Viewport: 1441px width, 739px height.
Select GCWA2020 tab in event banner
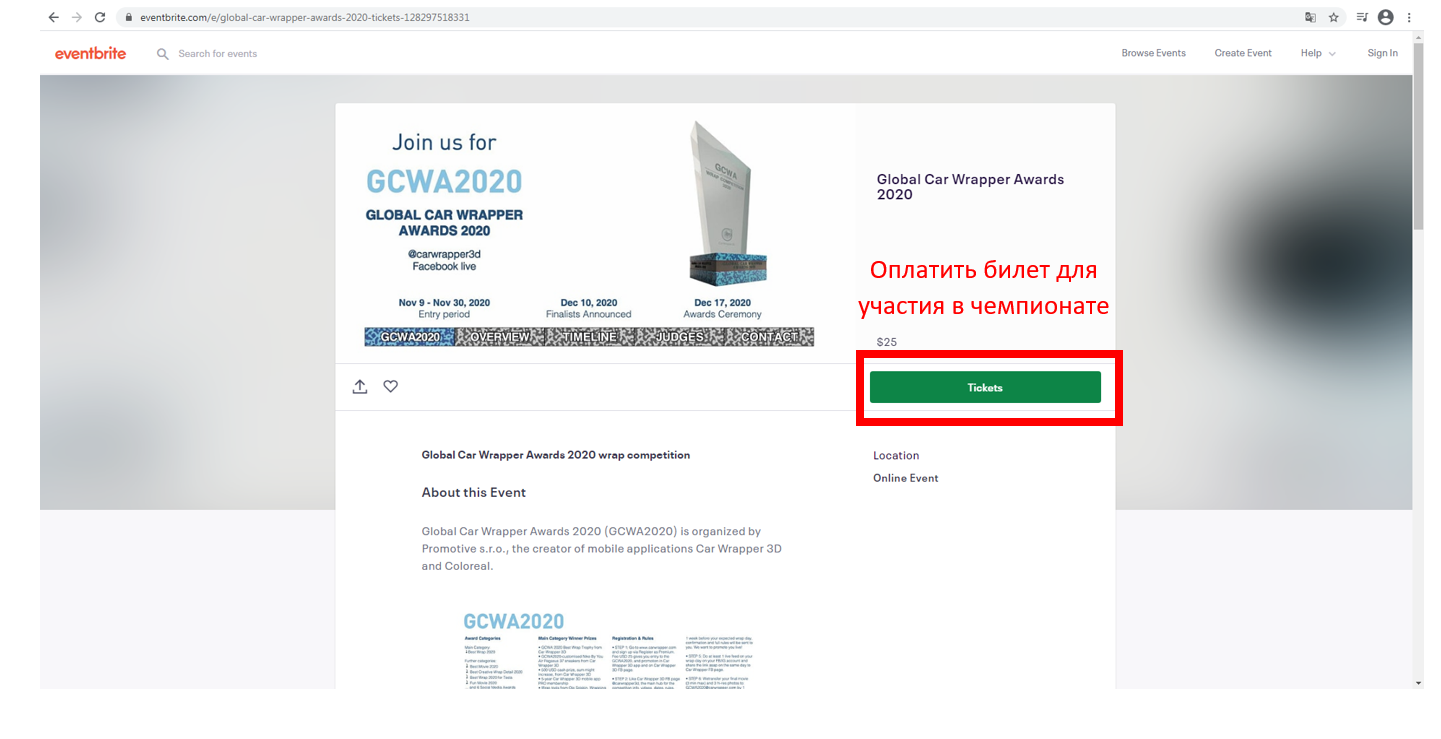tap(409, 337)
